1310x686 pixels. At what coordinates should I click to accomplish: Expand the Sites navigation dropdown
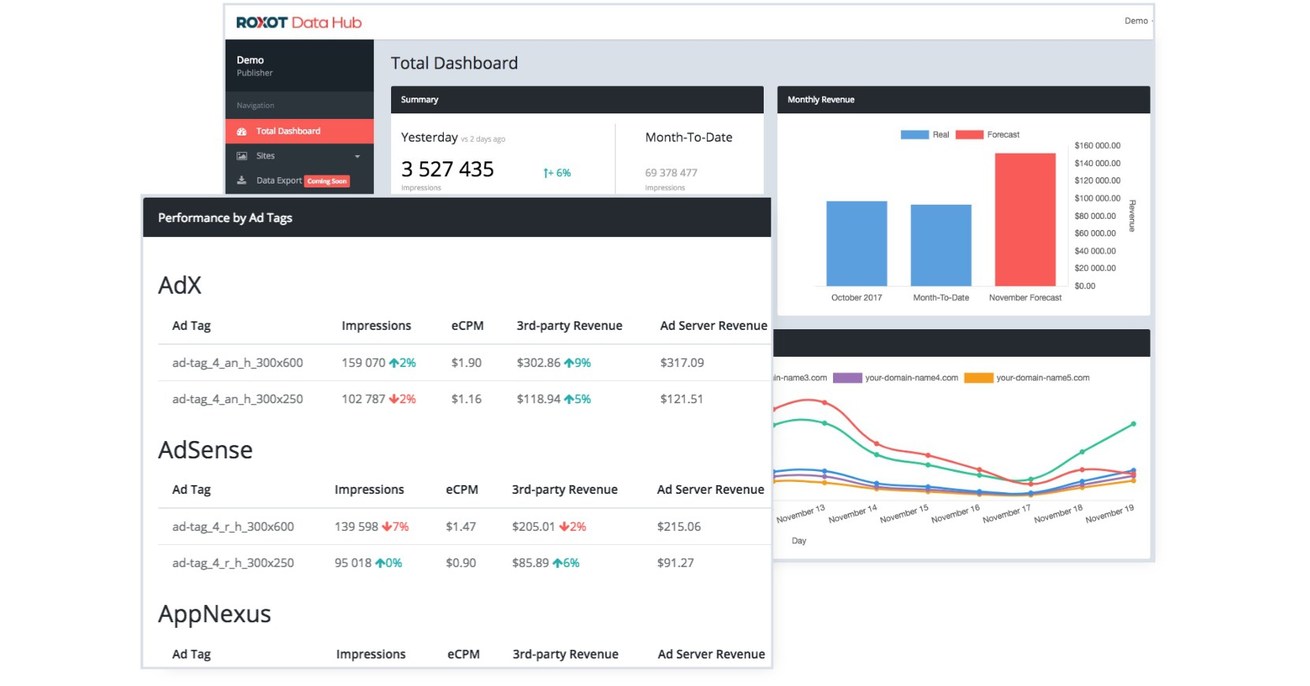(x=357, y=156)
